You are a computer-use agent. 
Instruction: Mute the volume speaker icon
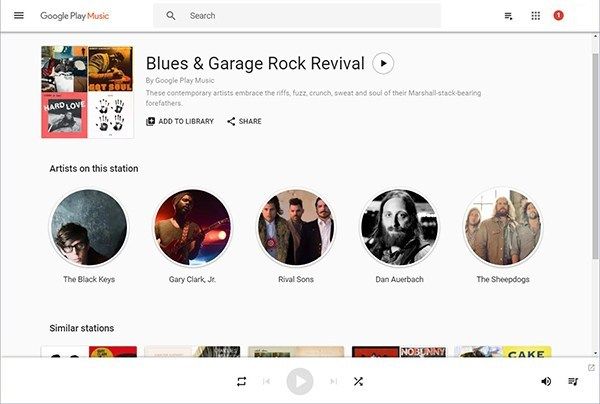[546, 381]
